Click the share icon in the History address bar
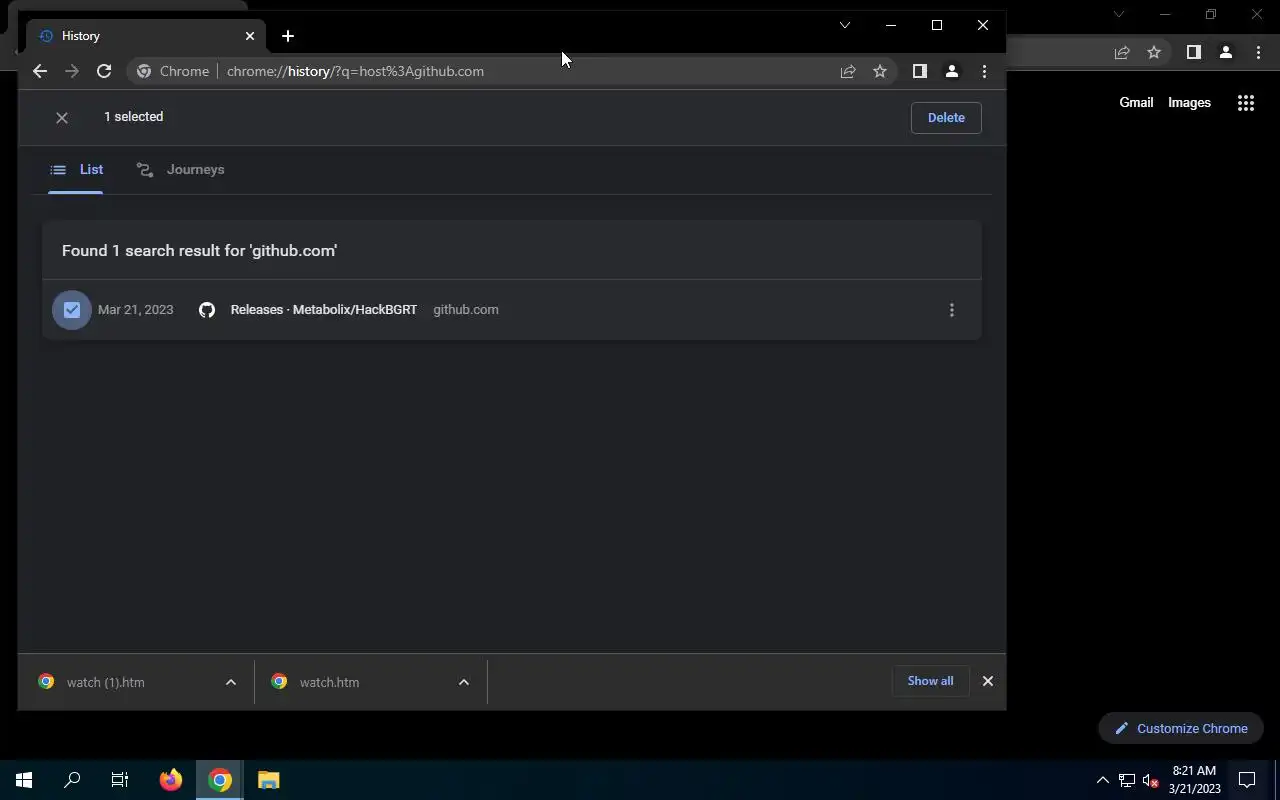The image size is (1280, 800). pyautogui.click(x=848, y=71)
